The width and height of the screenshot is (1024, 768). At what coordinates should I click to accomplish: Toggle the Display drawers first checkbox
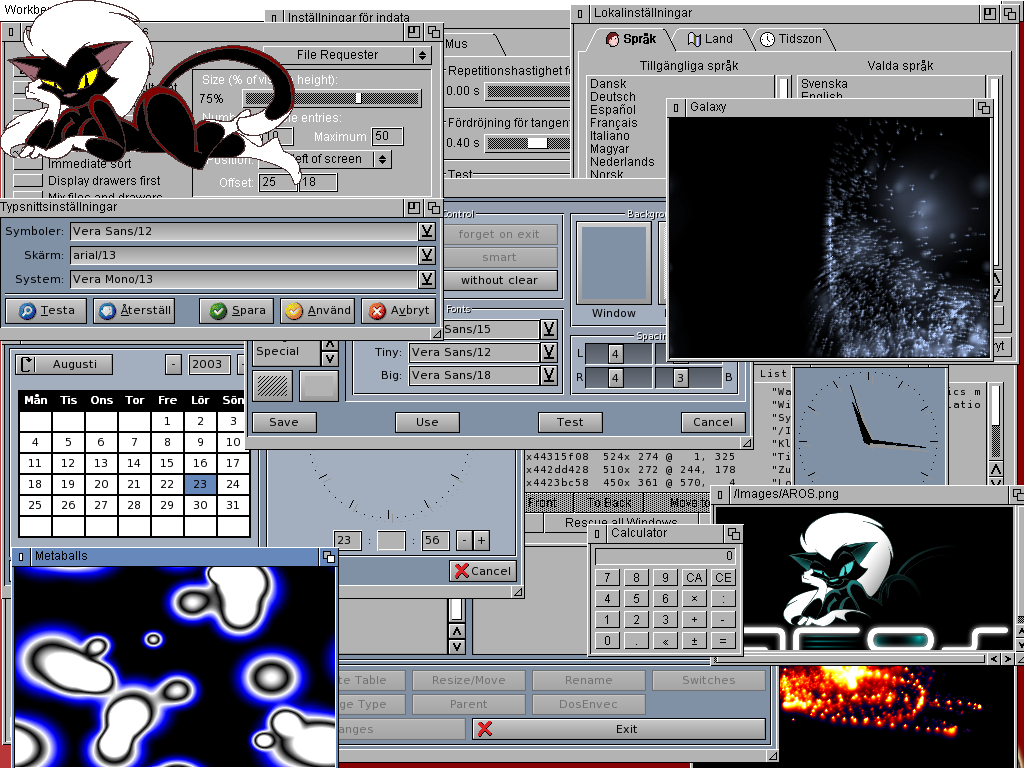[x=28, y=180]
